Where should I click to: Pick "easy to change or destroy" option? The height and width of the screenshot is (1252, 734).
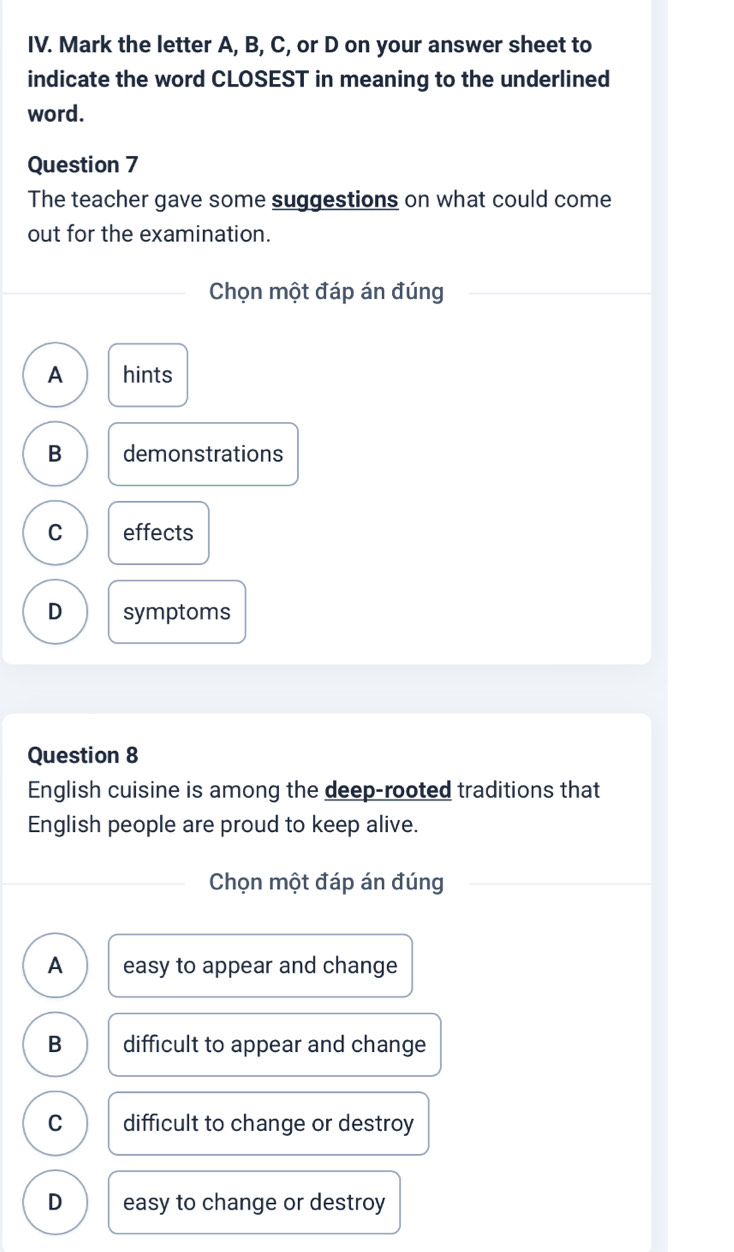254,1203
